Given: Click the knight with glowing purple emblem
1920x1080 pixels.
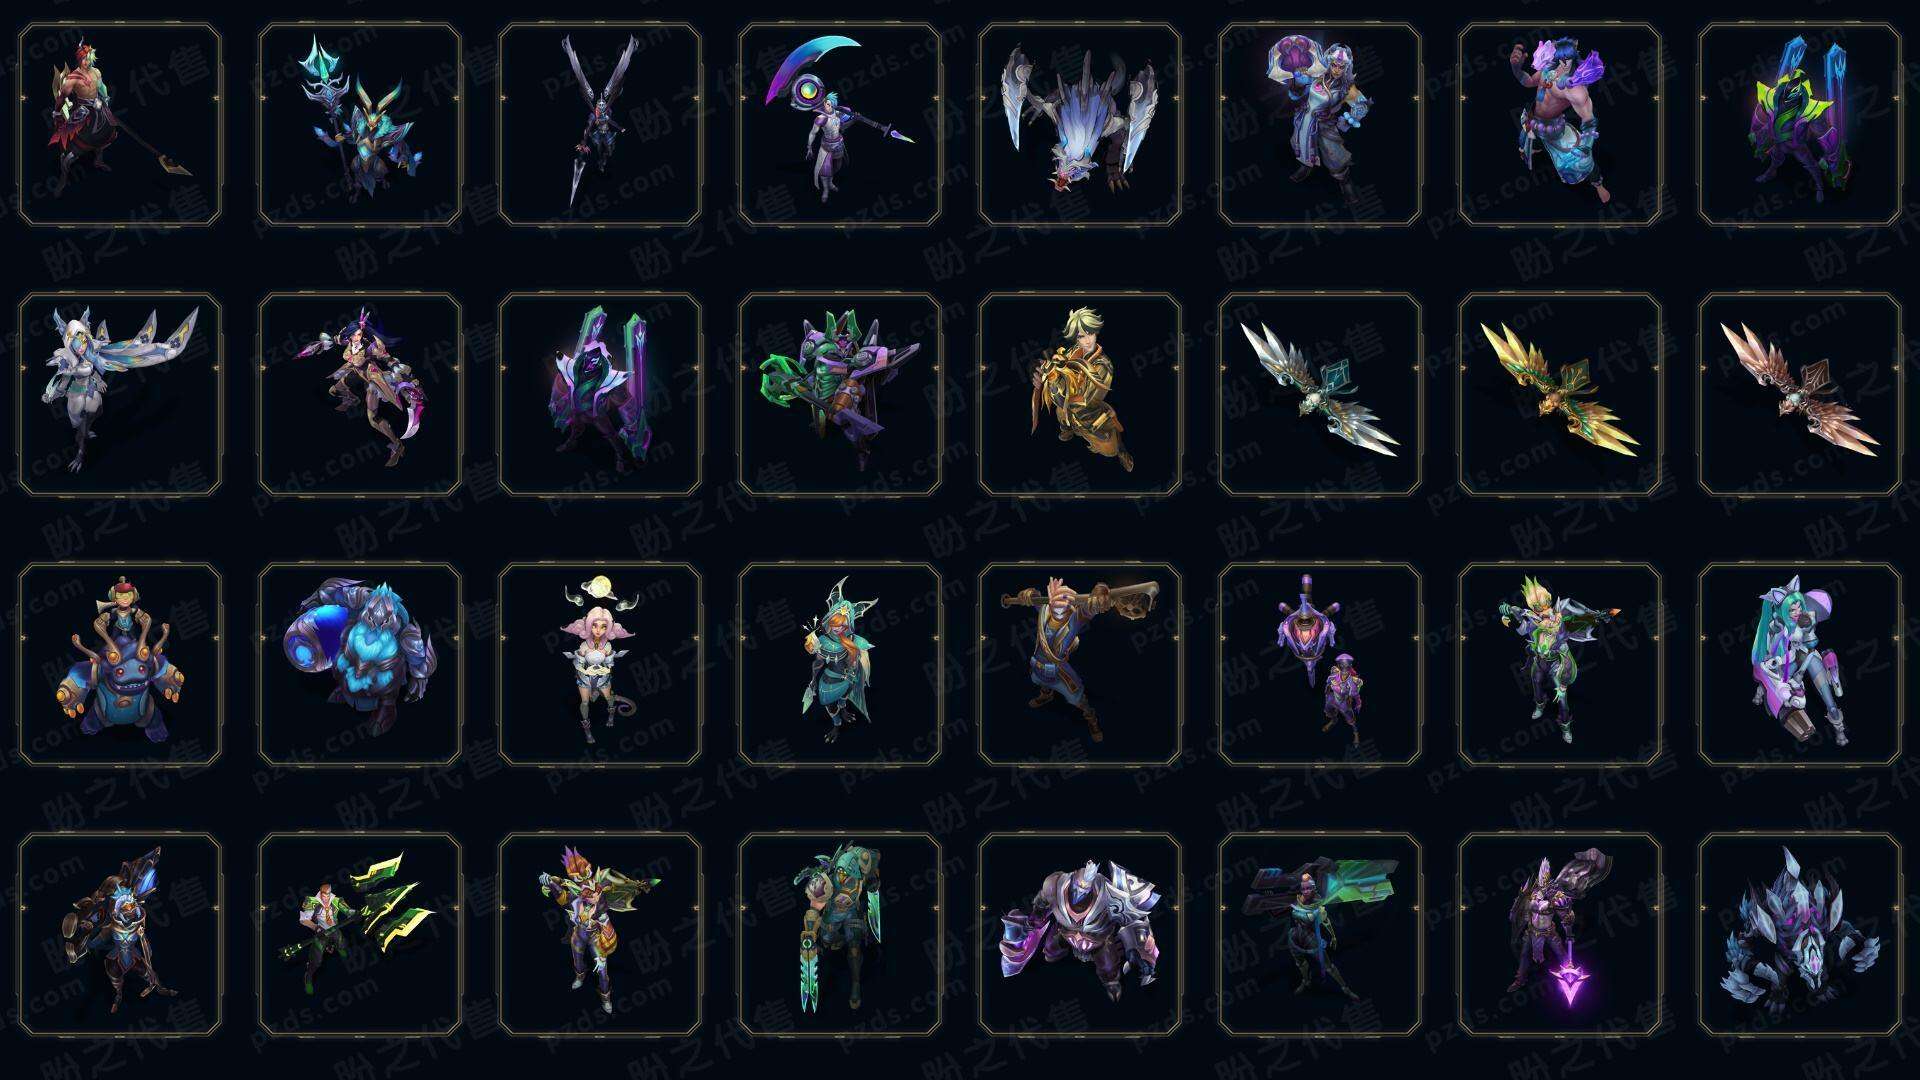Looking at the screenshot, I should coord(1560,934).
